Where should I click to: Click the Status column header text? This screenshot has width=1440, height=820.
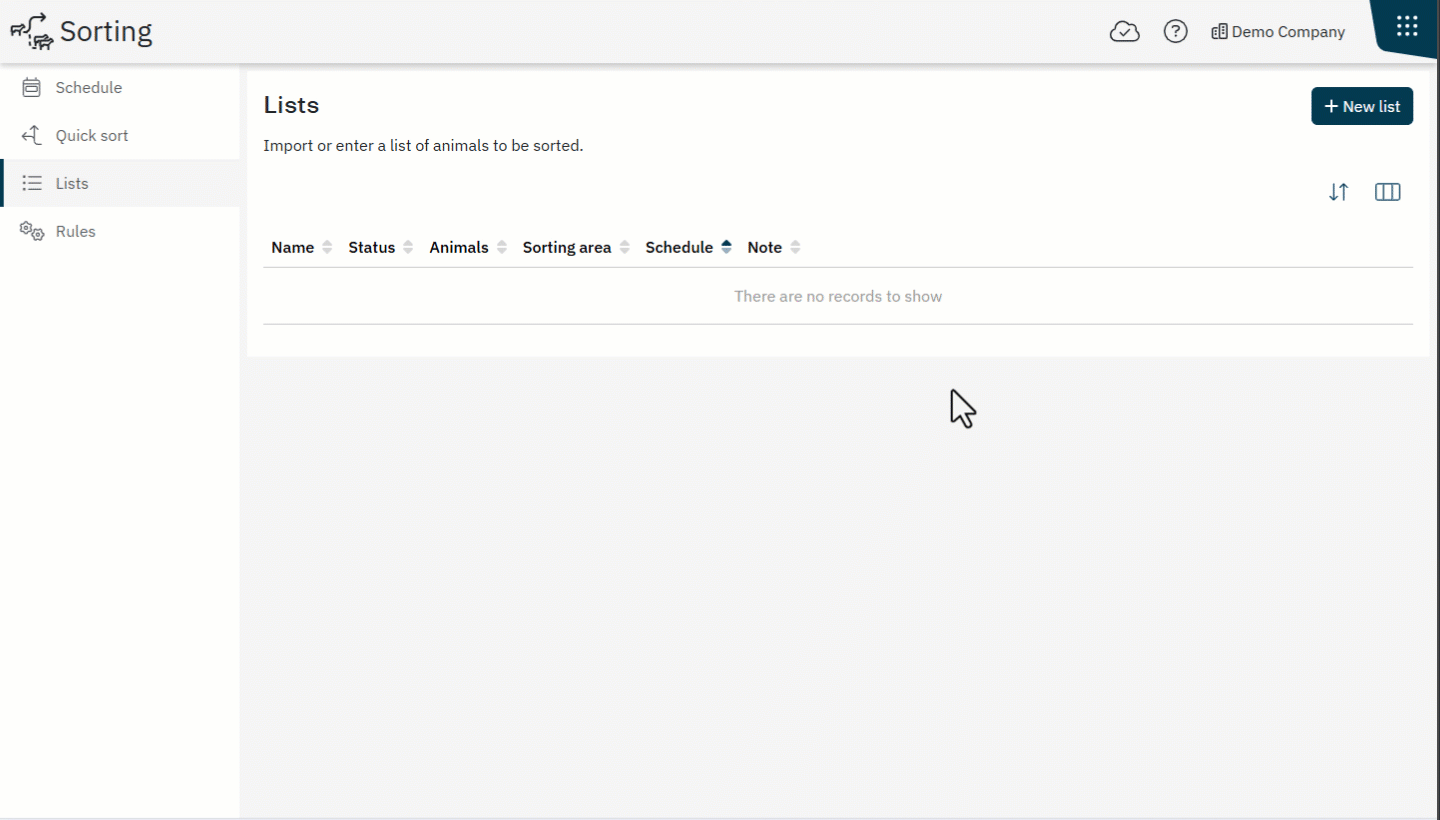(372, 247)
